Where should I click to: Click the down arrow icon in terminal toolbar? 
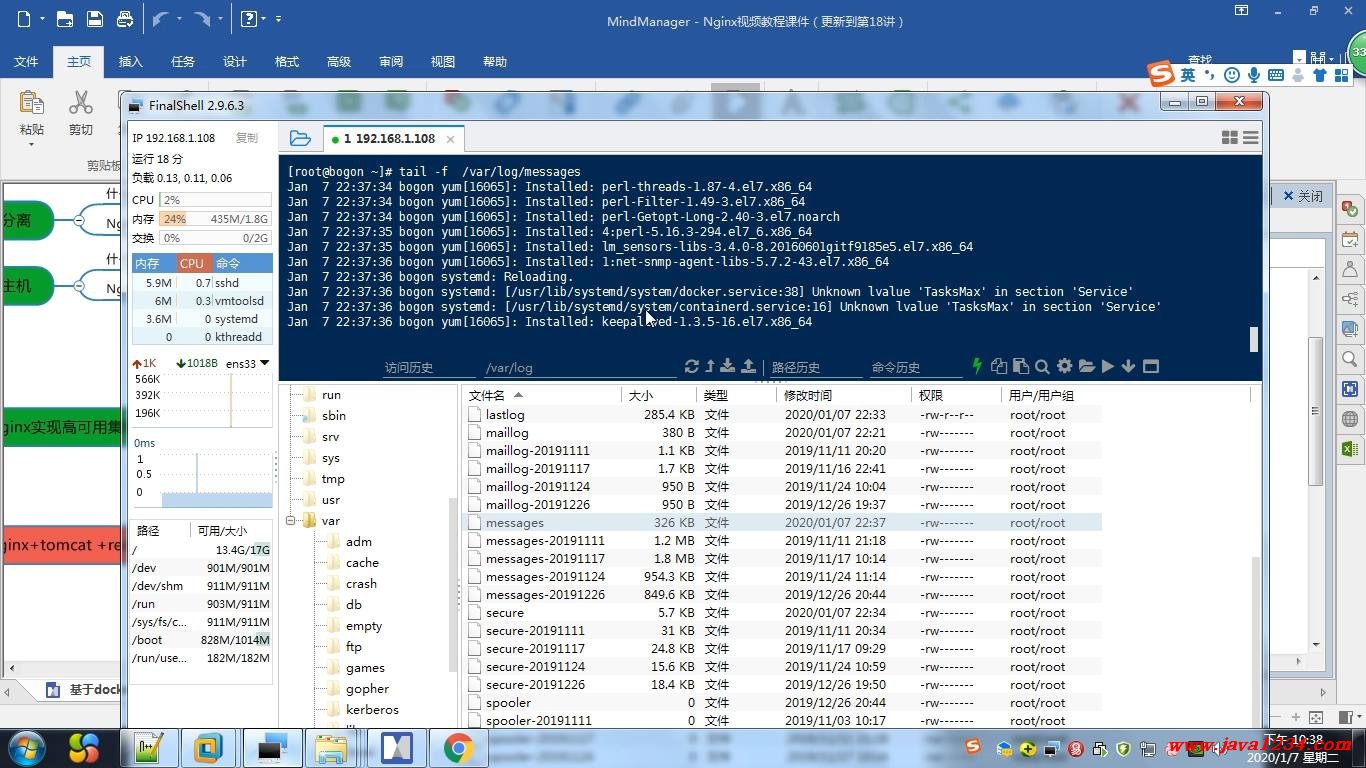(x=1128, y=366)
